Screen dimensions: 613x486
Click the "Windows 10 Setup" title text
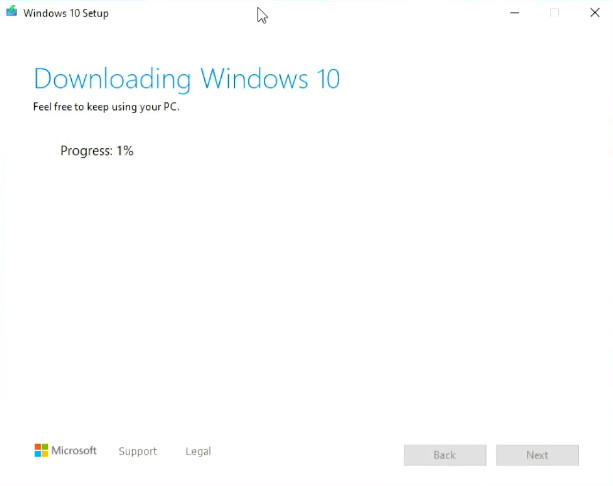pos(66,14)
